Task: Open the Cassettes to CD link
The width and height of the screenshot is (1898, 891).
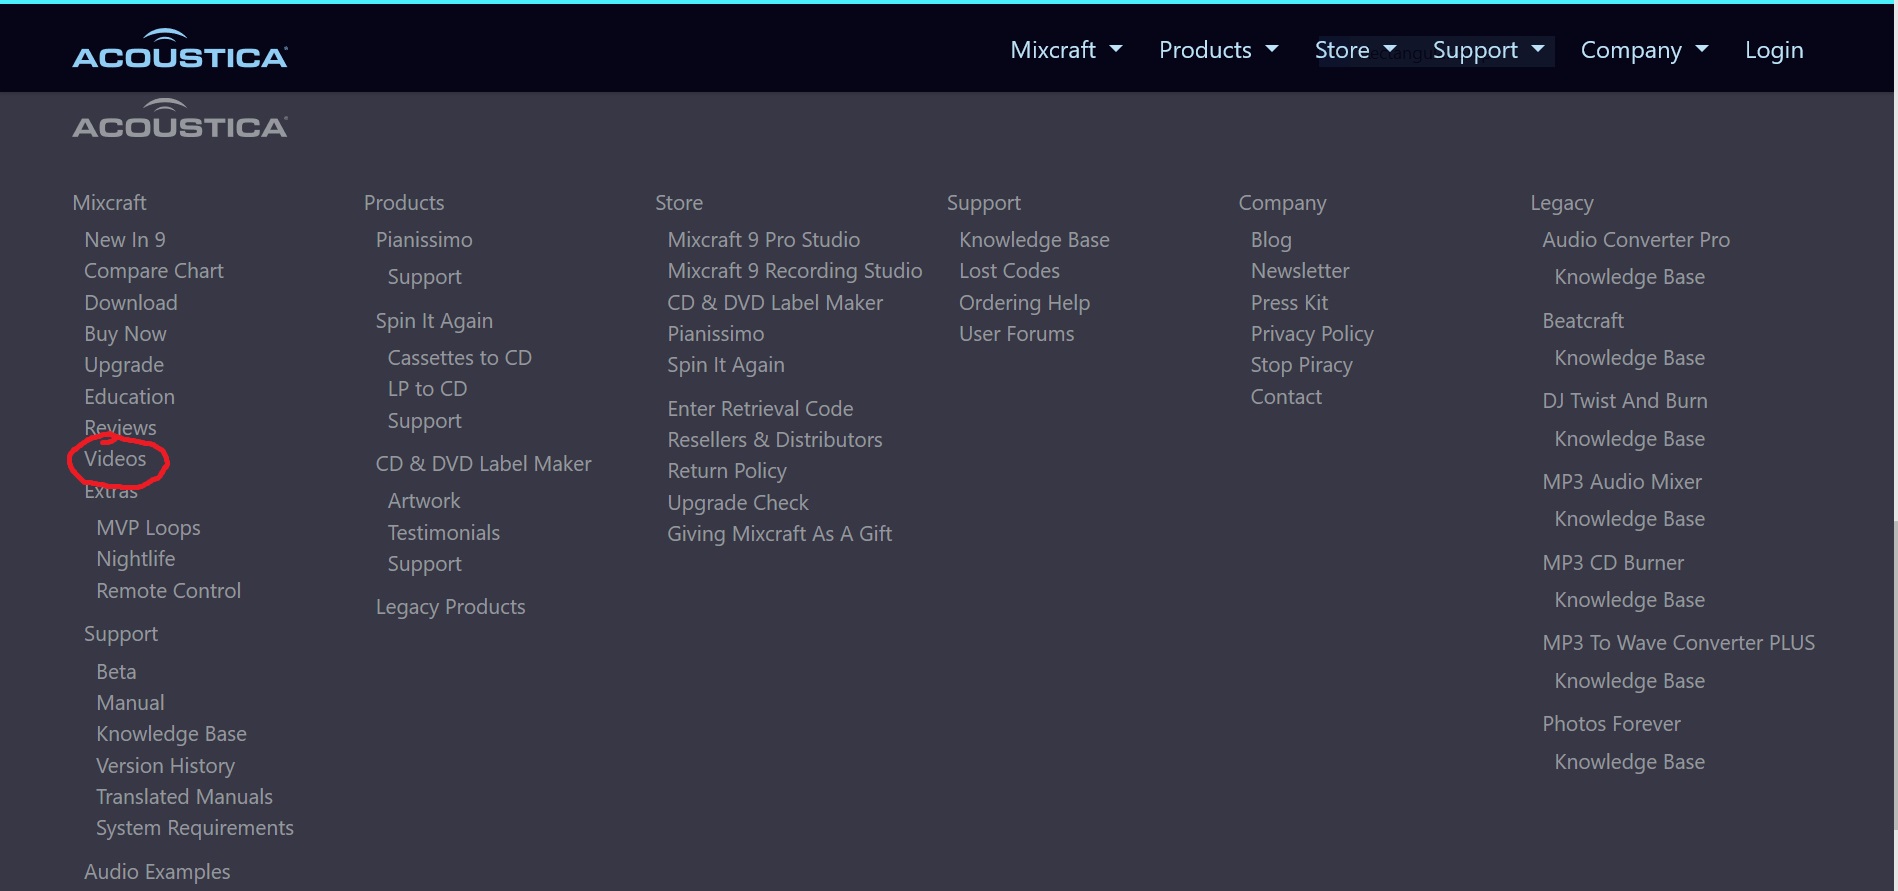Action: (x=460, y=358)
